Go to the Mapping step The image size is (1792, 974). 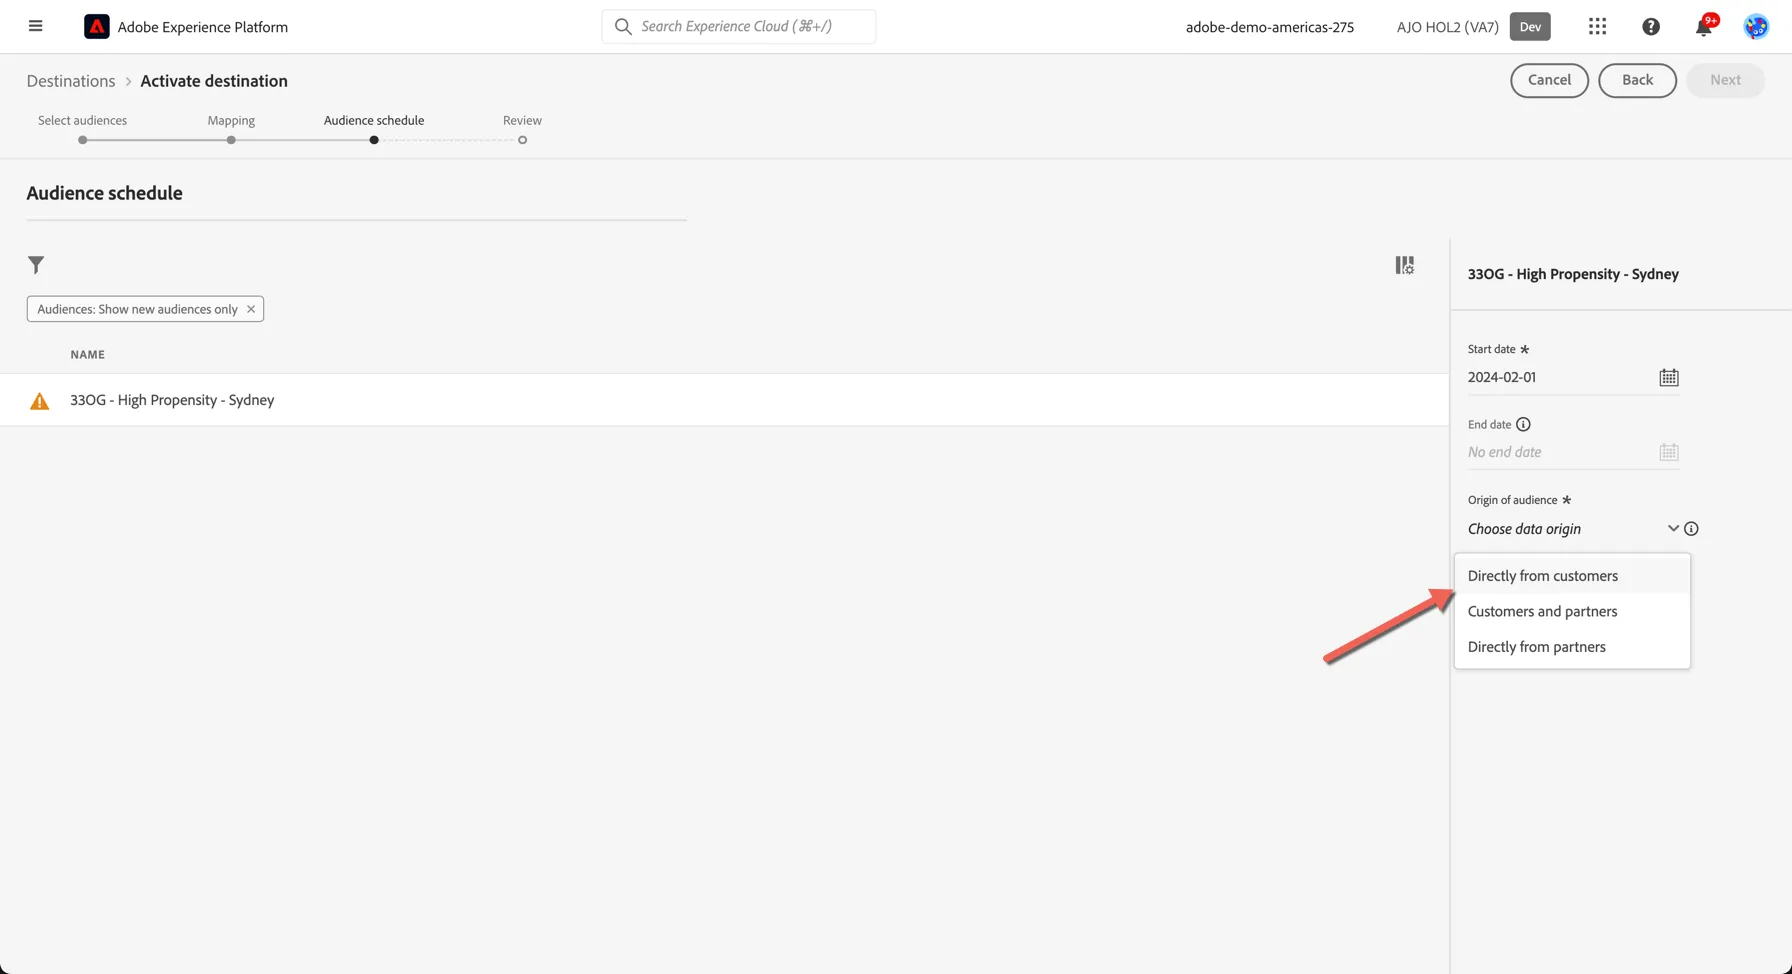pos(231,128)
